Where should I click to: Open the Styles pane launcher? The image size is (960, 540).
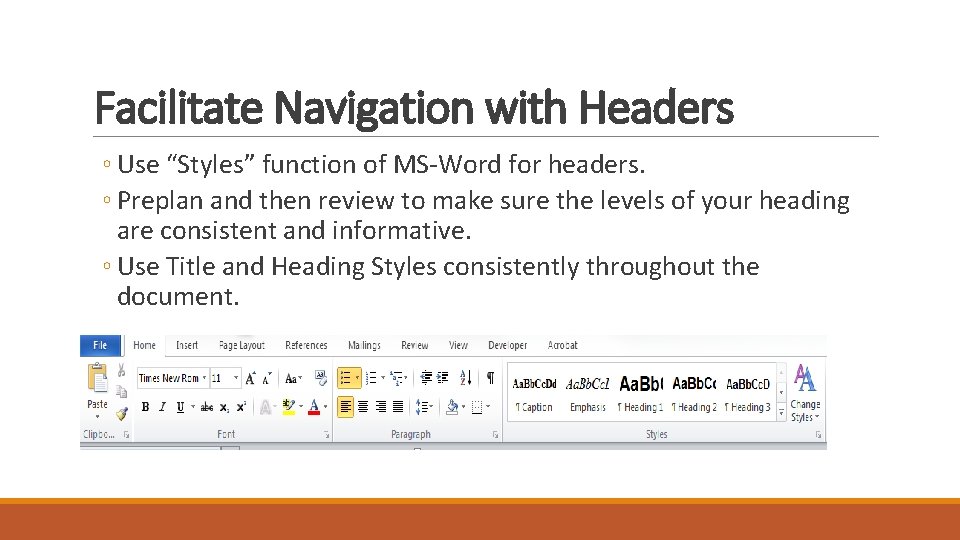tap(817, 435)
